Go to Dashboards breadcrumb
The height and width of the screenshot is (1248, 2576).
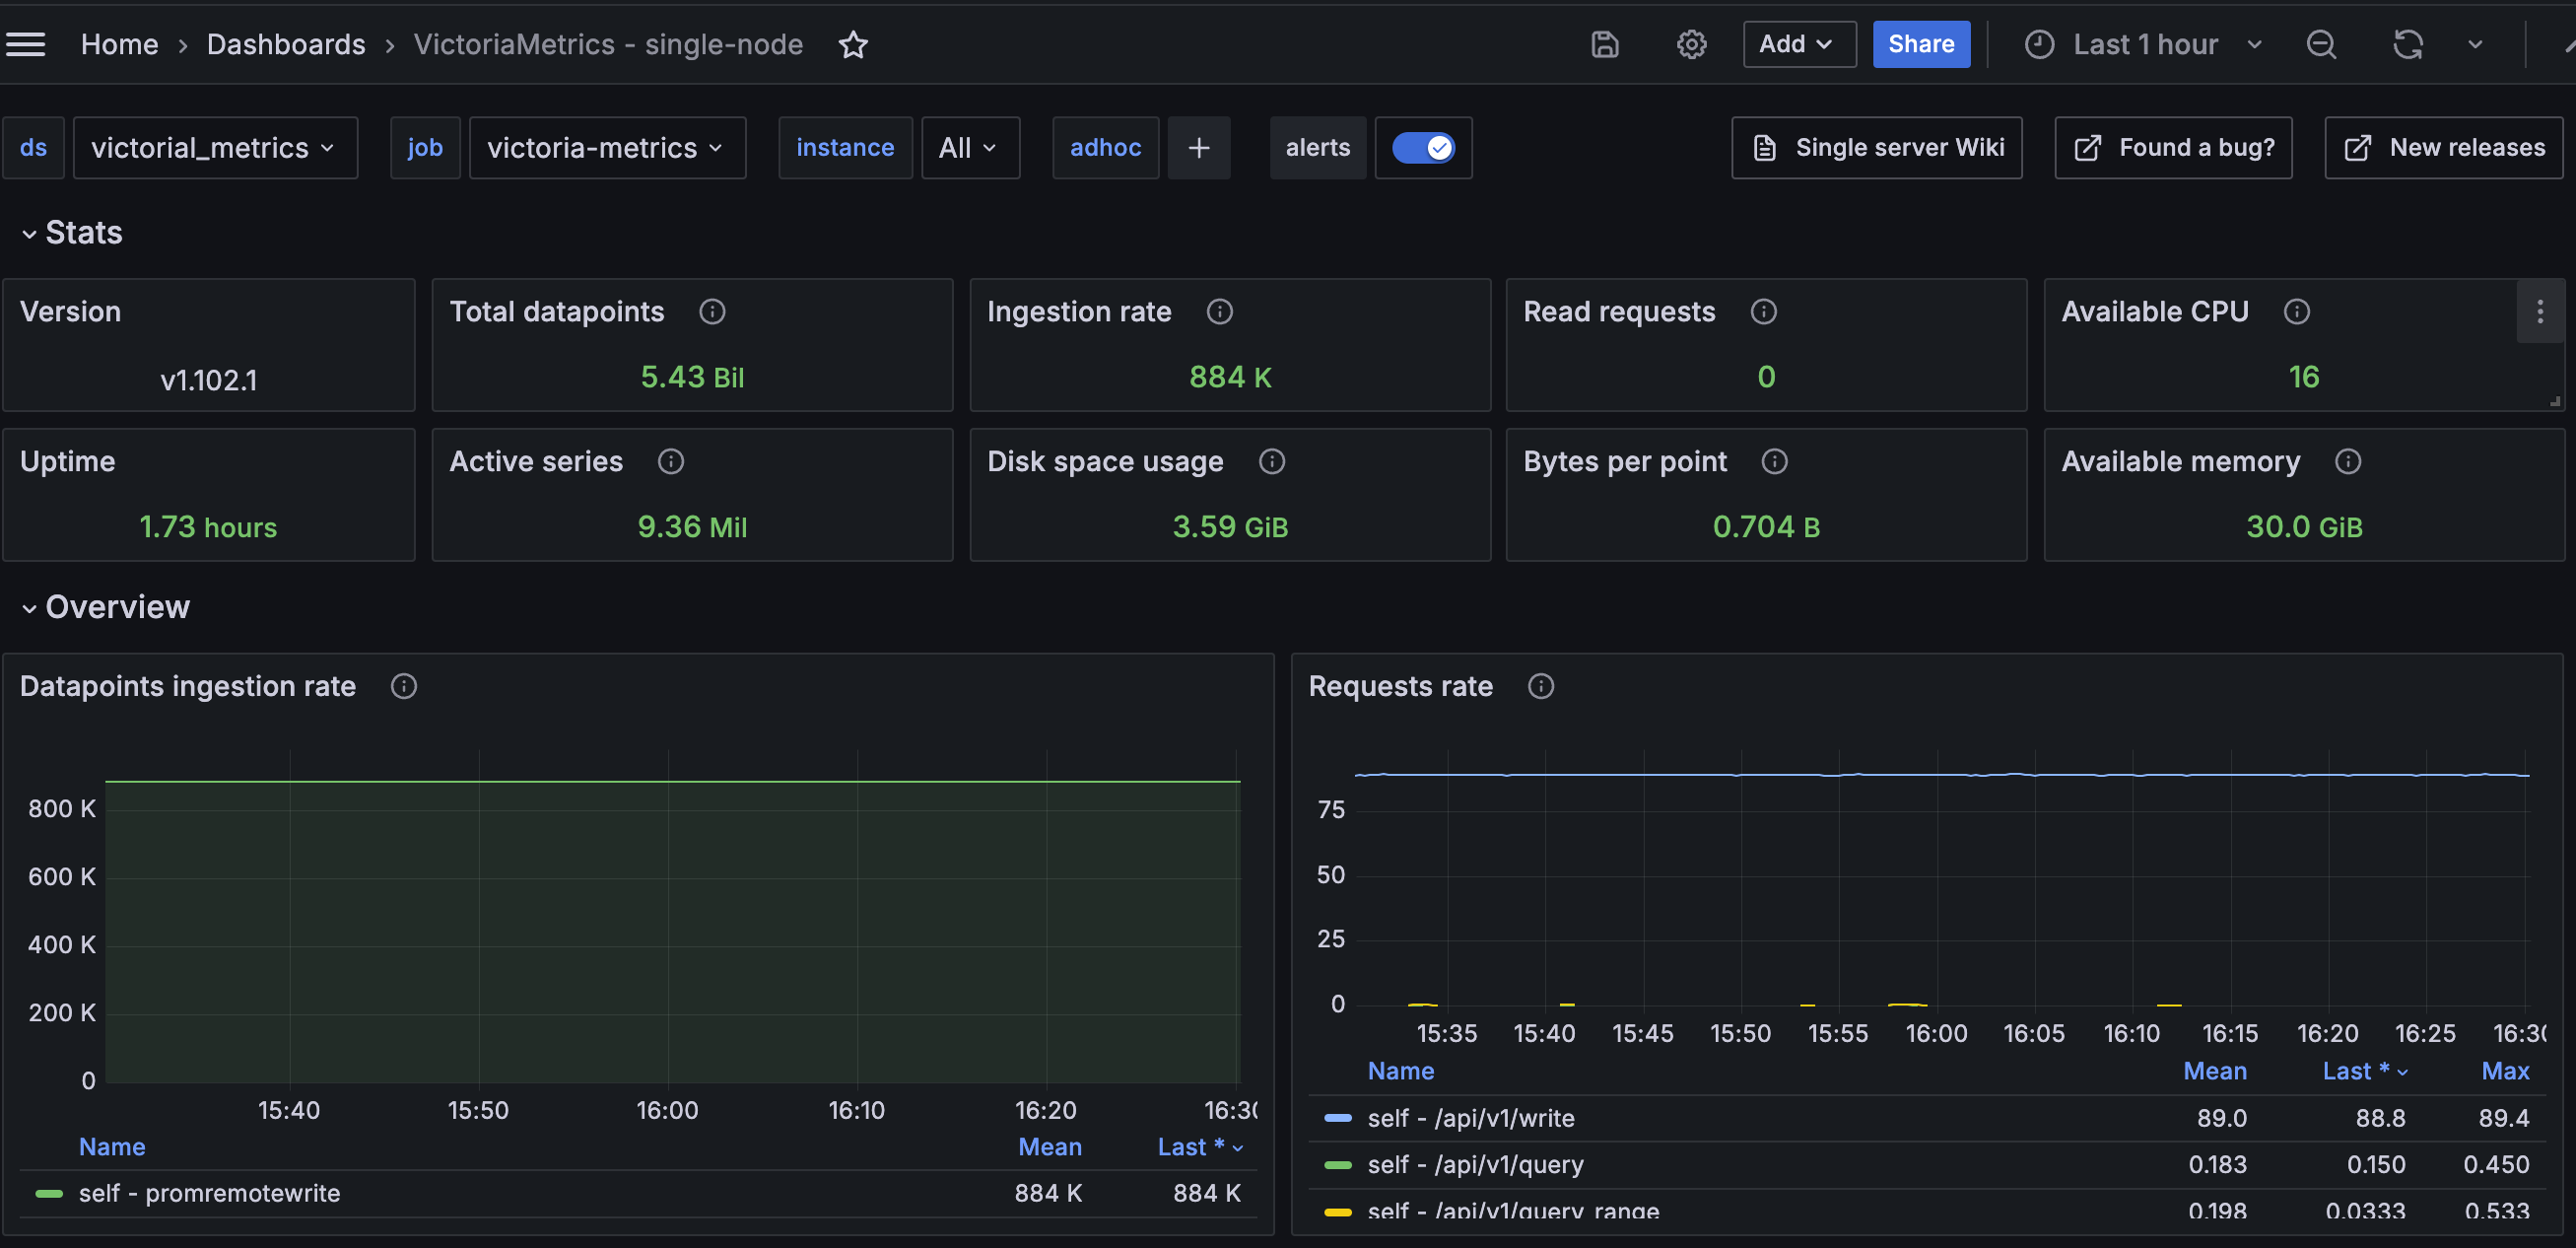click(x=286, y=44)
